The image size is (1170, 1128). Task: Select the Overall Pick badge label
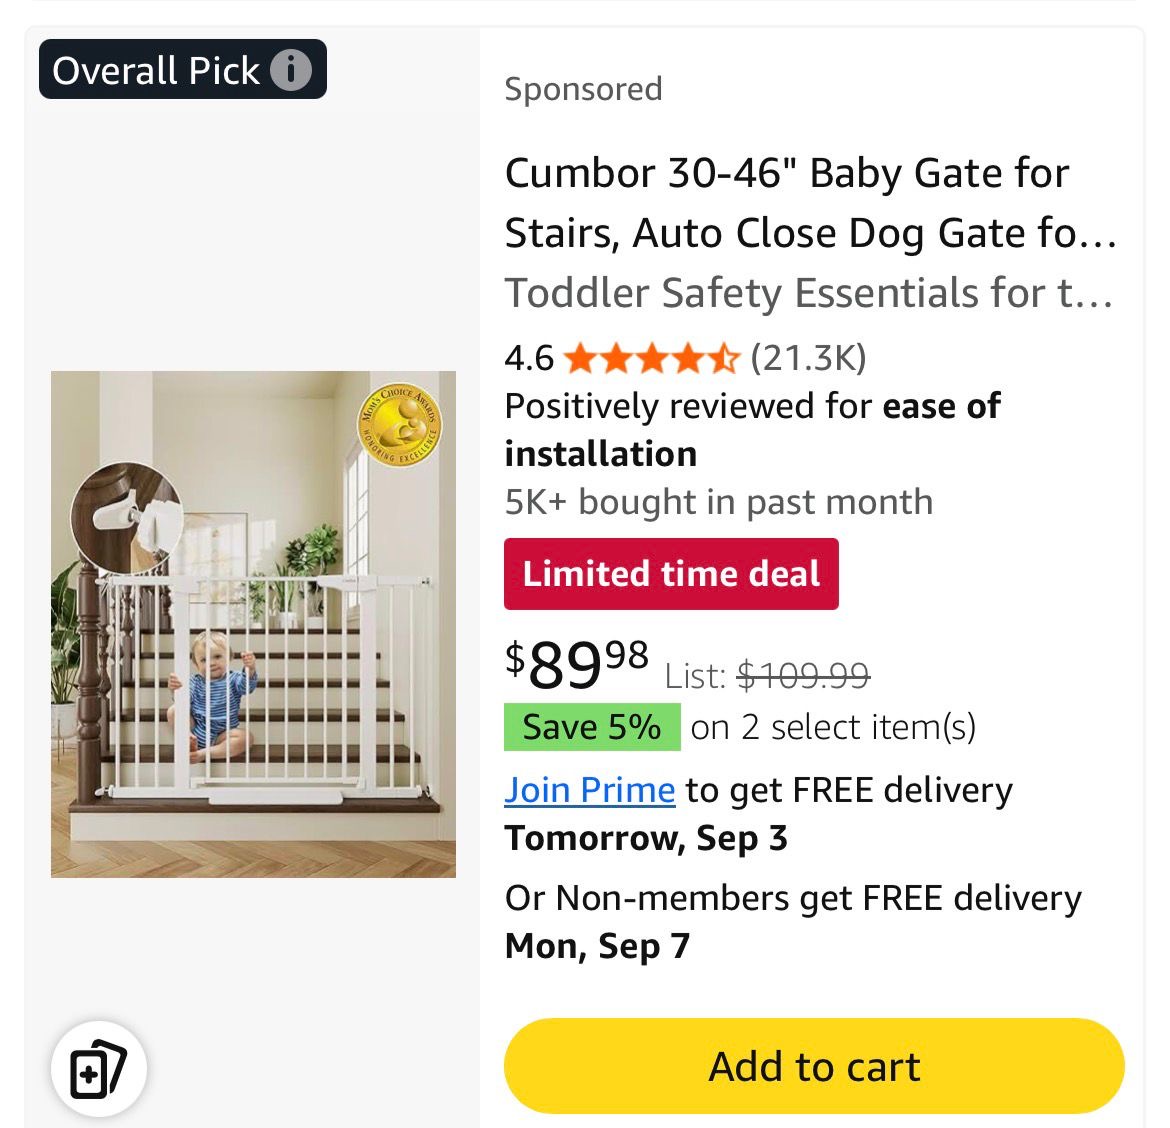pos(183,69)
